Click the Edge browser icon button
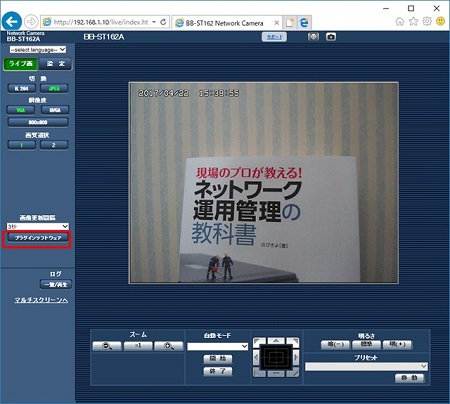This screenshot has width=450, height=404. pos(304,23)
